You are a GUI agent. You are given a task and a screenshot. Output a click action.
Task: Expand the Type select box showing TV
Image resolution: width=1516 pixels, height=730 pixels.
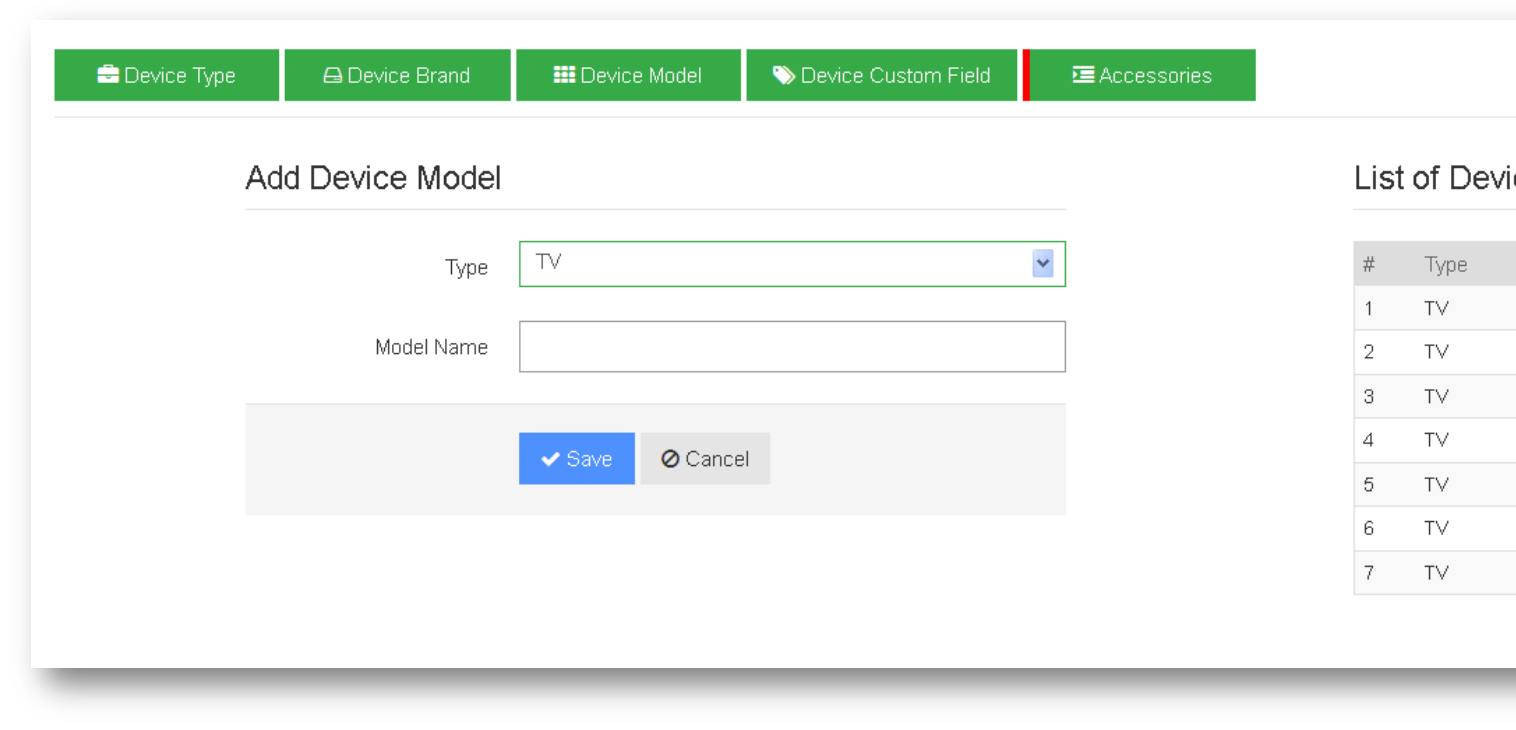click(x=780, y=264)
